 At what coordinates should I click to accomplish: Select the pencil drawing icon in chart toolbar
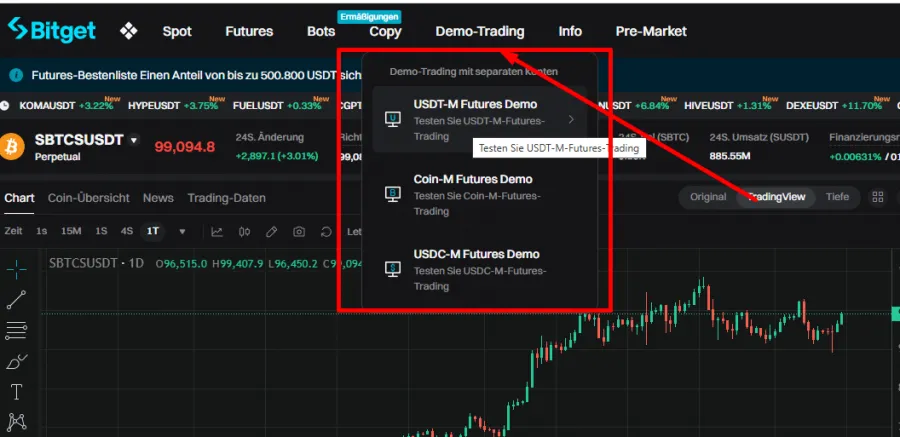[271, 231]
